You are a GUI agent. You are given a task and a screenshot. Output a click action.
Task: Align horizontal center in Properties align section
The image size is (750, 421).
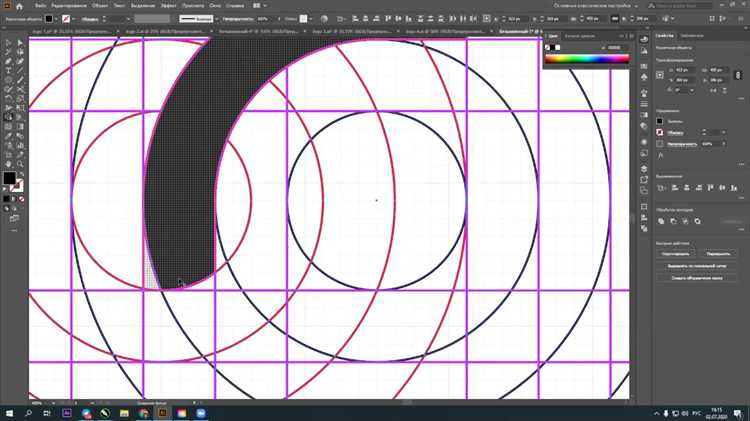coord(687,188)
